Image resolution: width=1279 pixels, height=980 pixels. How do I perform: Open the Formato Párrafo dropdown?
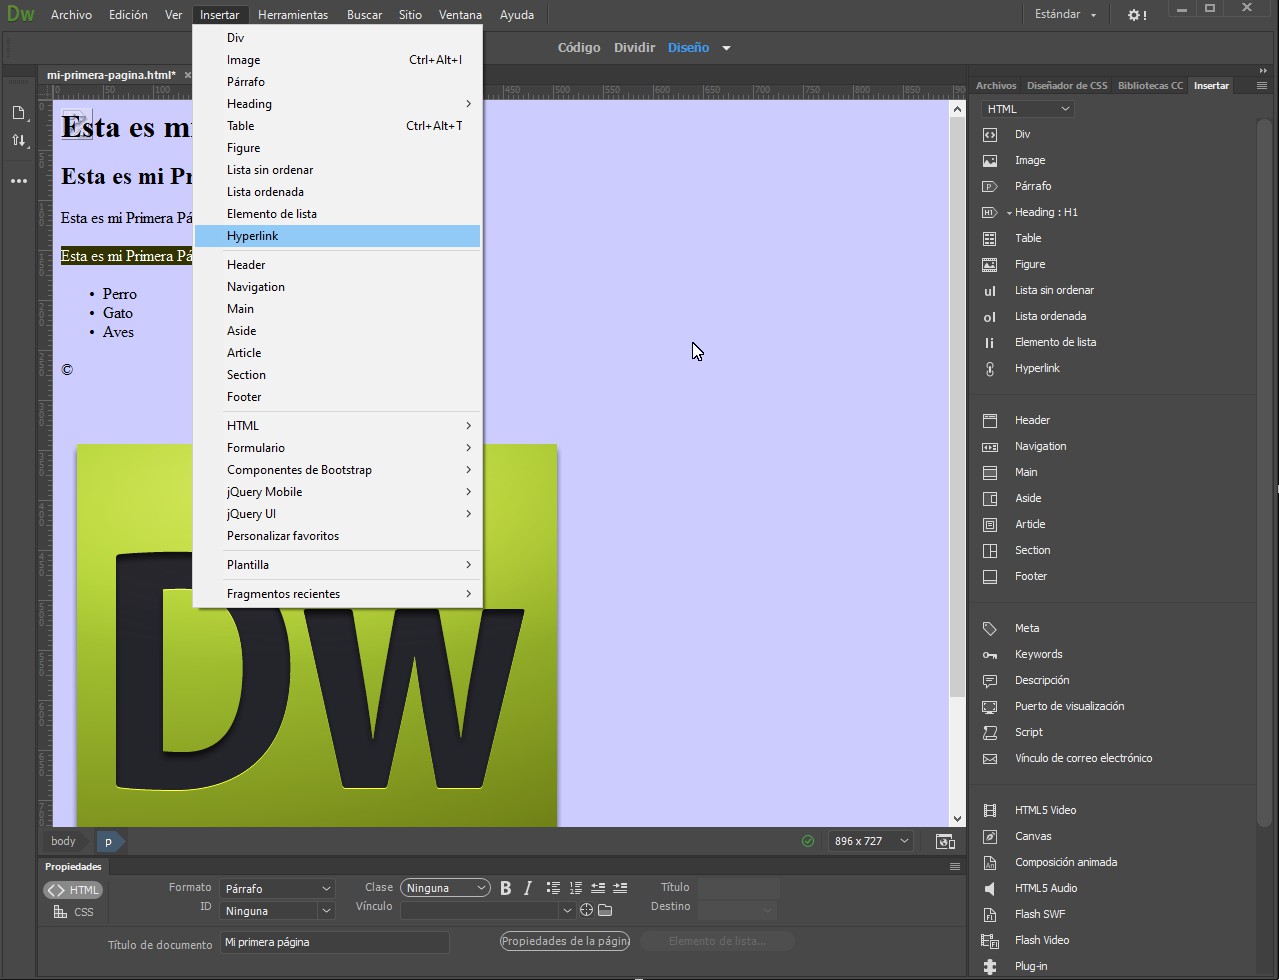(277, 888)
